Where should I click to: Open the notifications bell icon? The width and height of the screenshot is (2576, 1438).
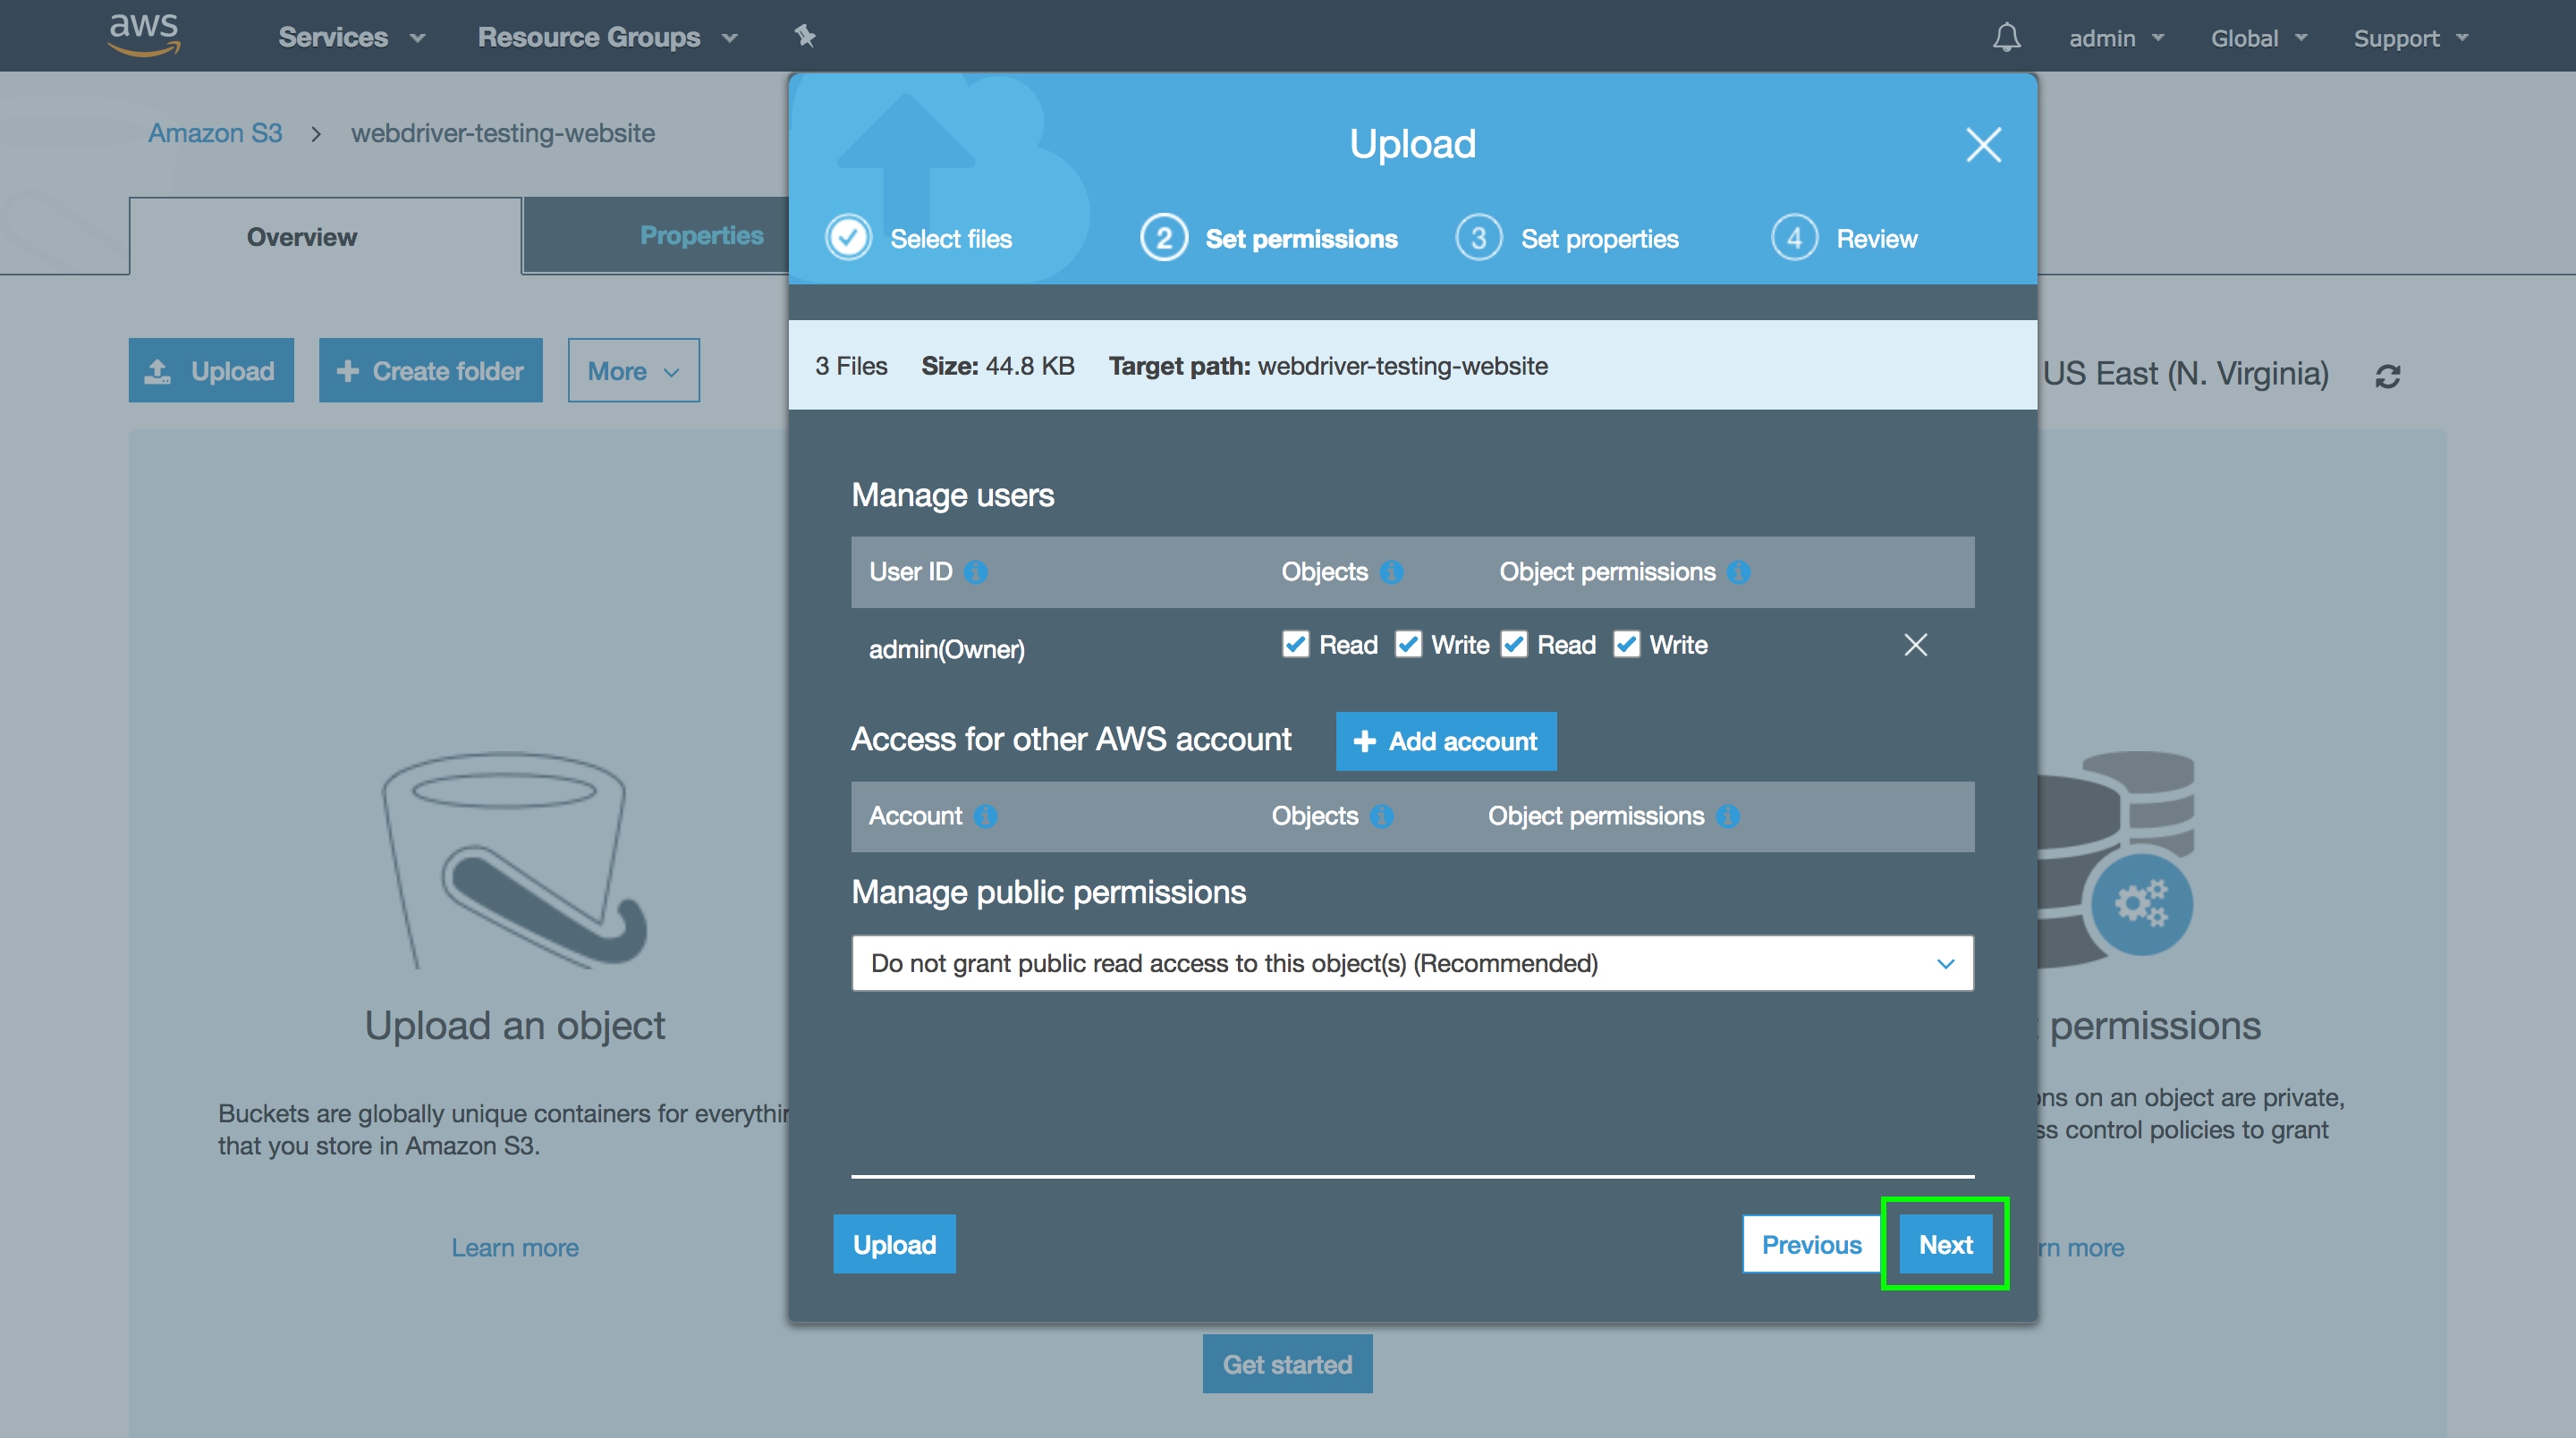[x=2006, y=38]
